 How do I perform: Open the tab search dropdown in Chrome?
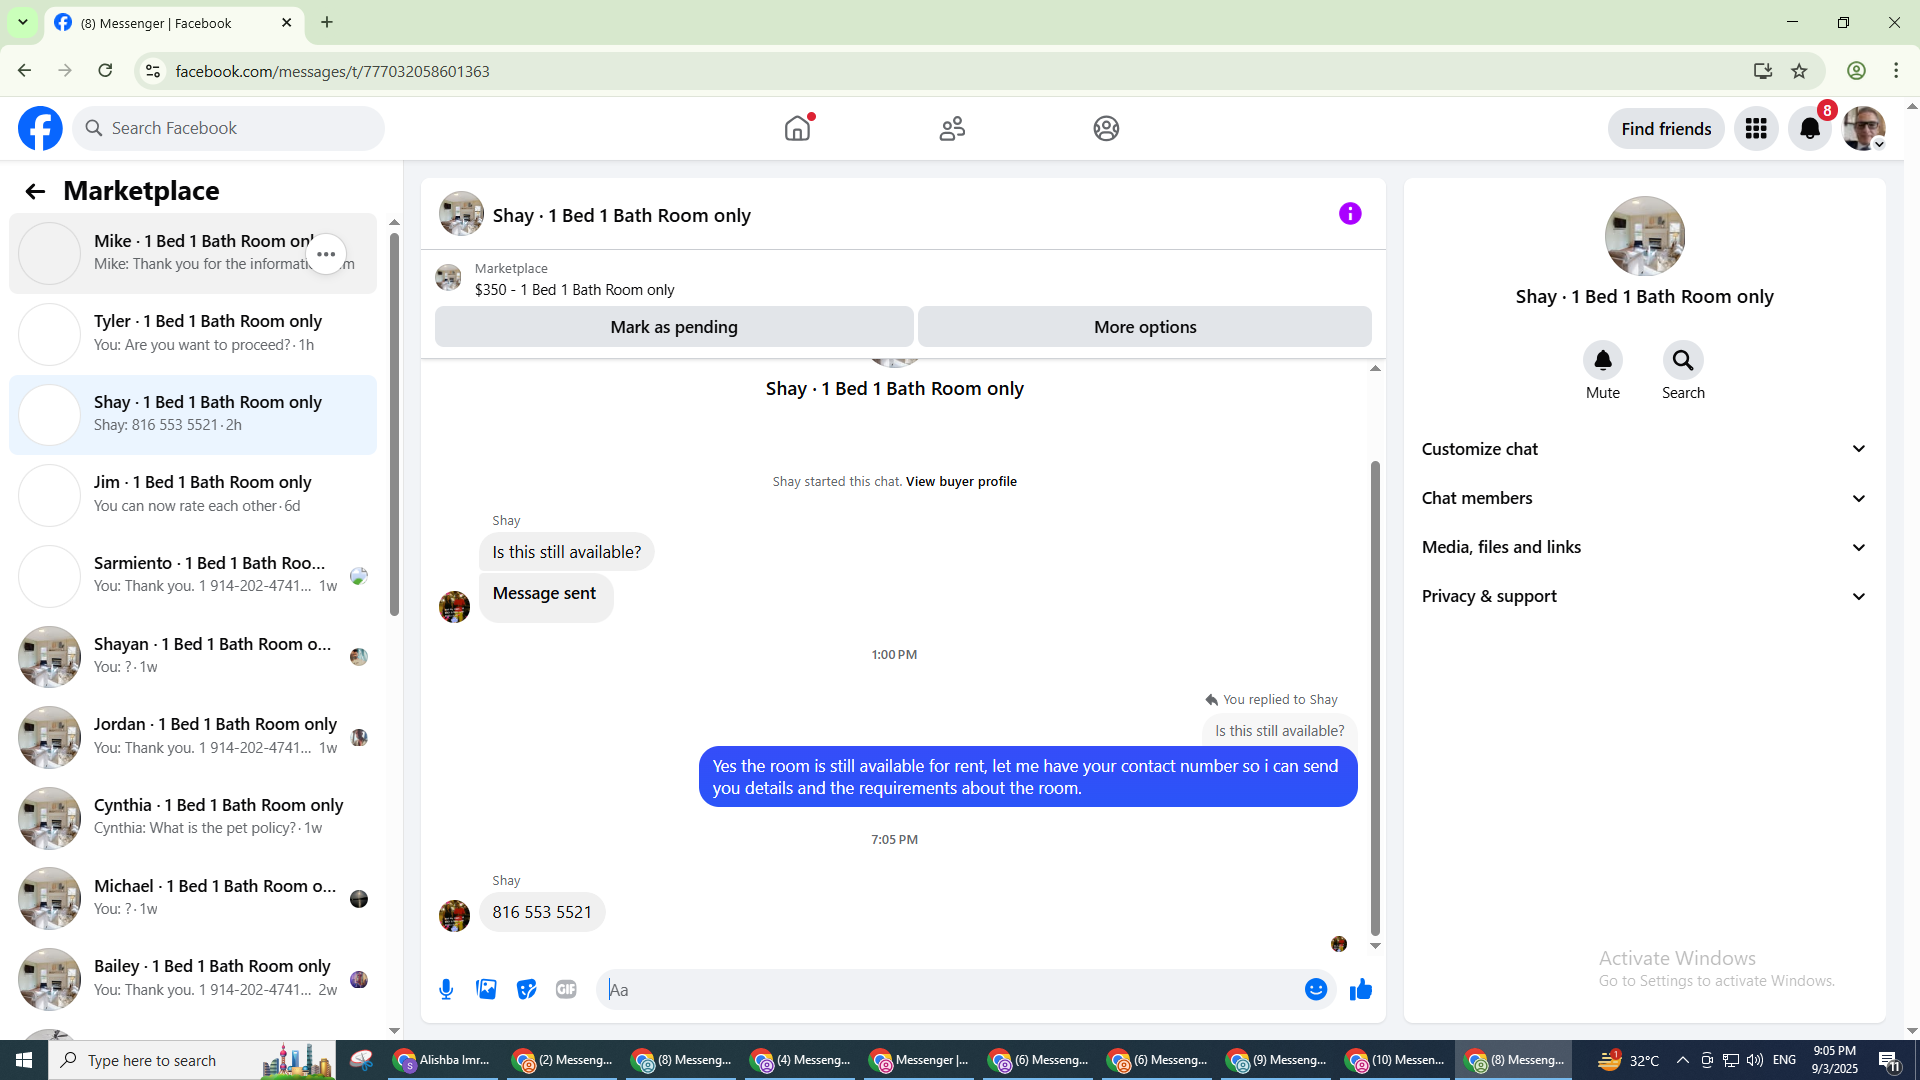[22, 22]
